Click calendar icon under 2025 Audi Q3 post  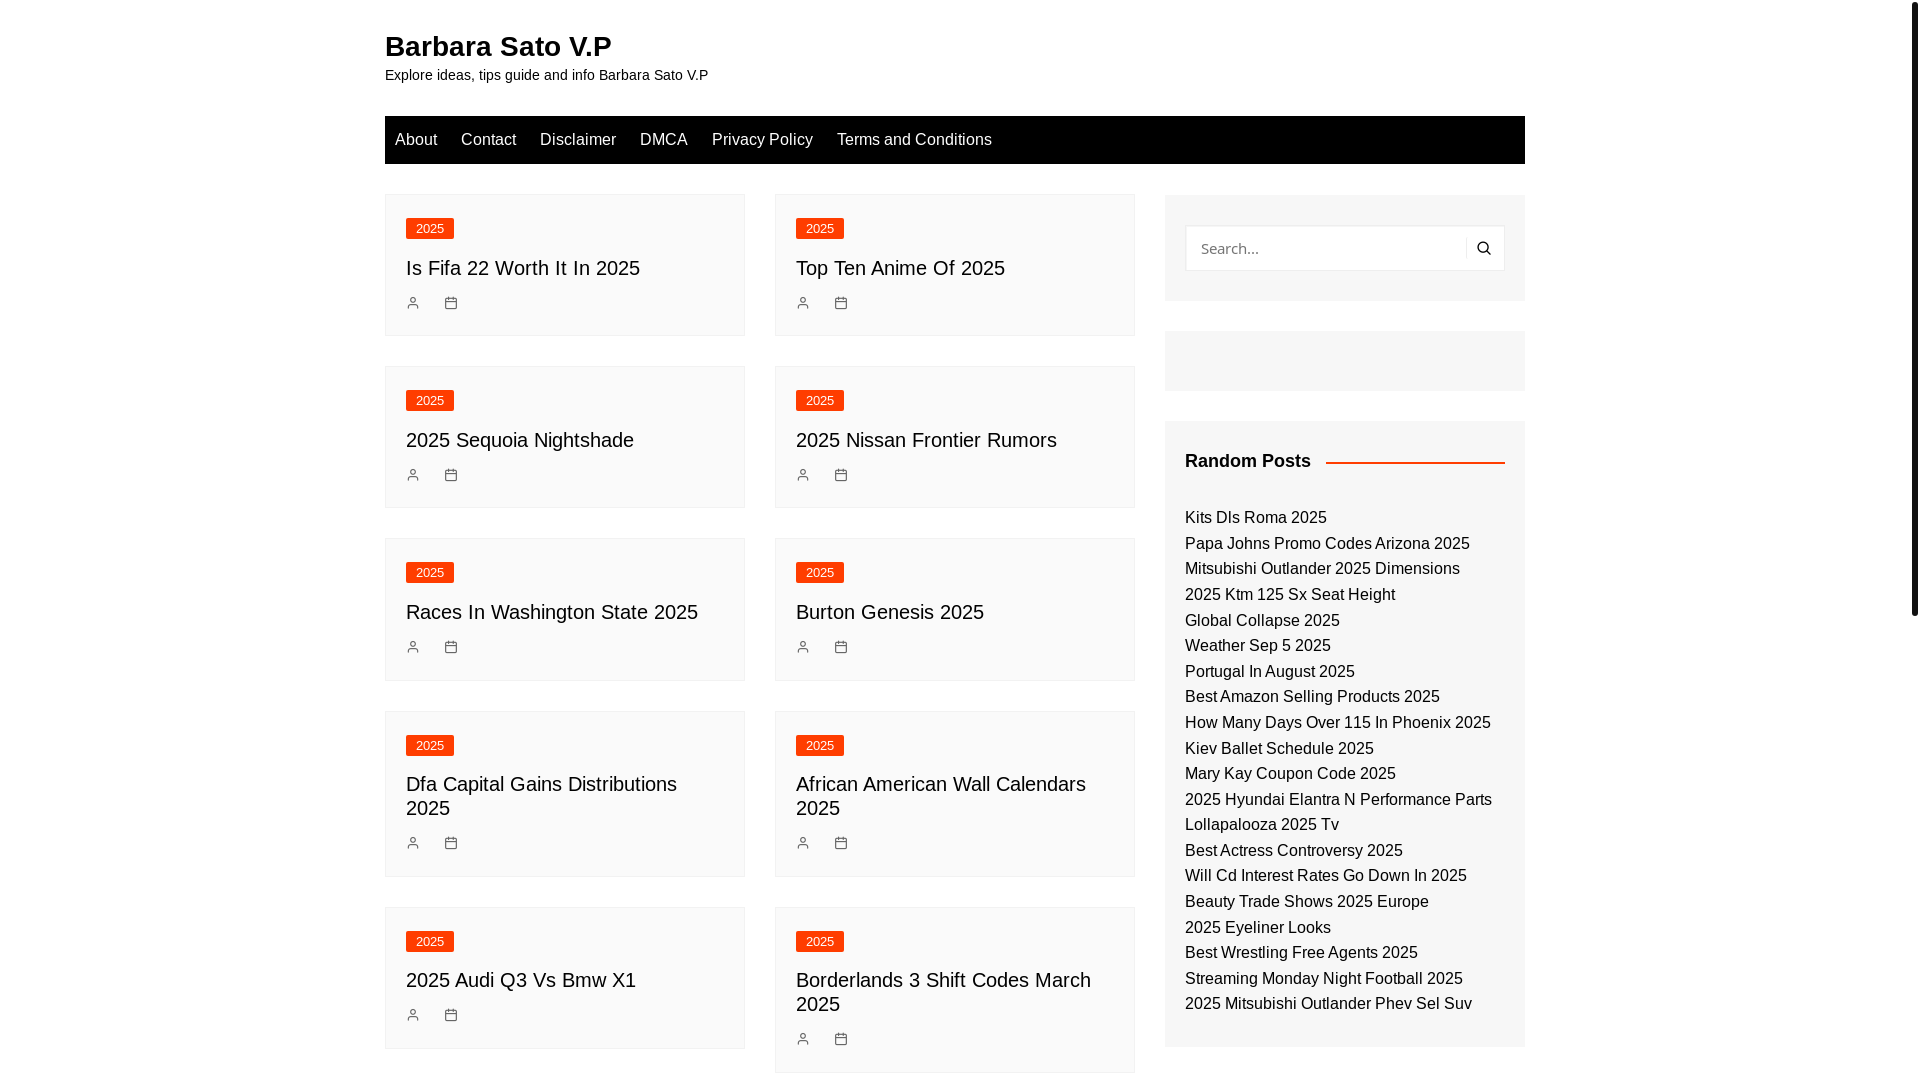pos(451,1015)
